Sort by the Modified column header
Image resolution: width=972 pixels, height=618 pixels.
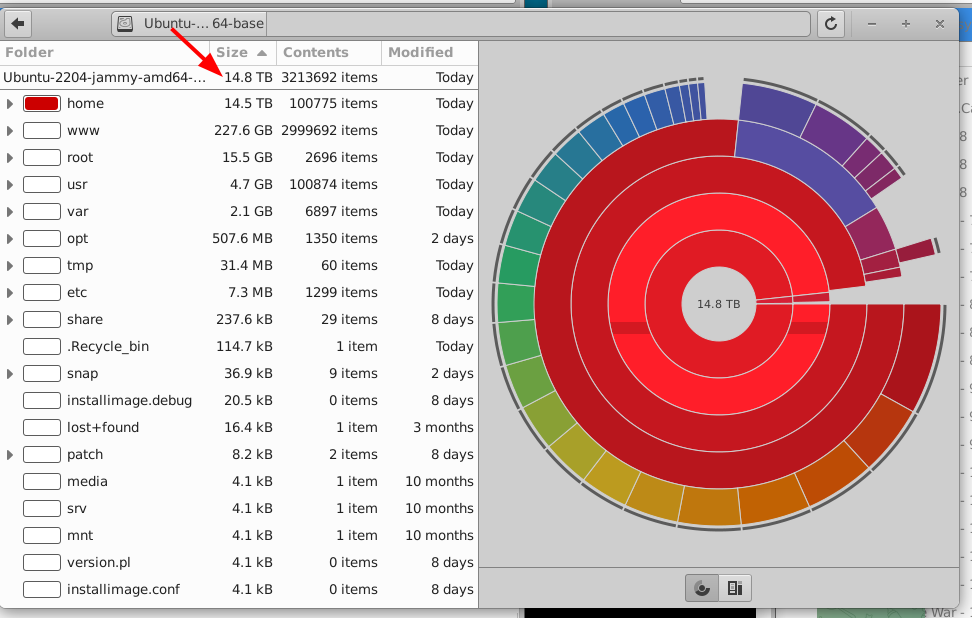pyautogui.click(x=420, y=52)
